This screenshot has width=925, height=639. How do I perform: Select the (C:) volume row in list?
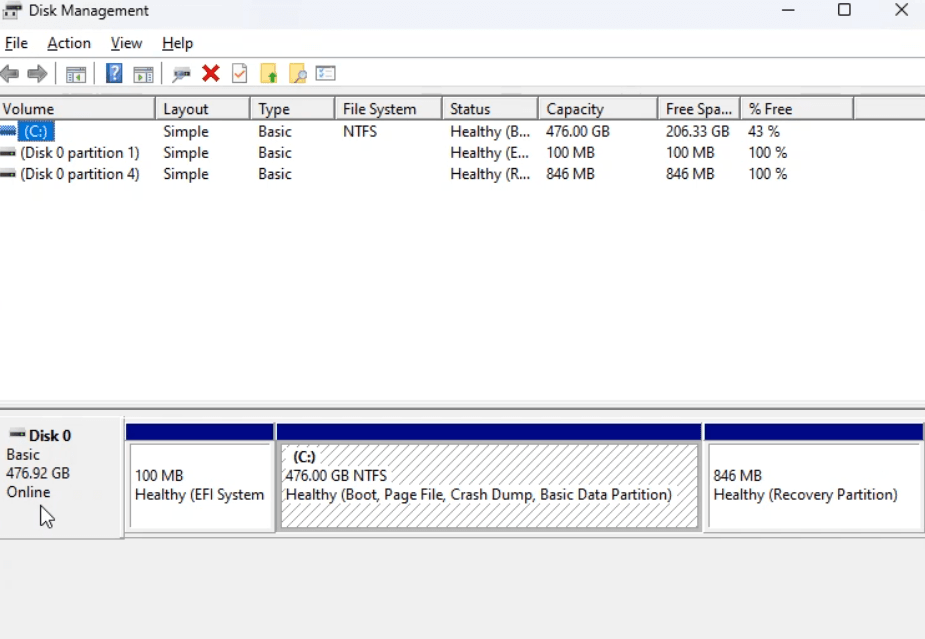coord(35,132)
